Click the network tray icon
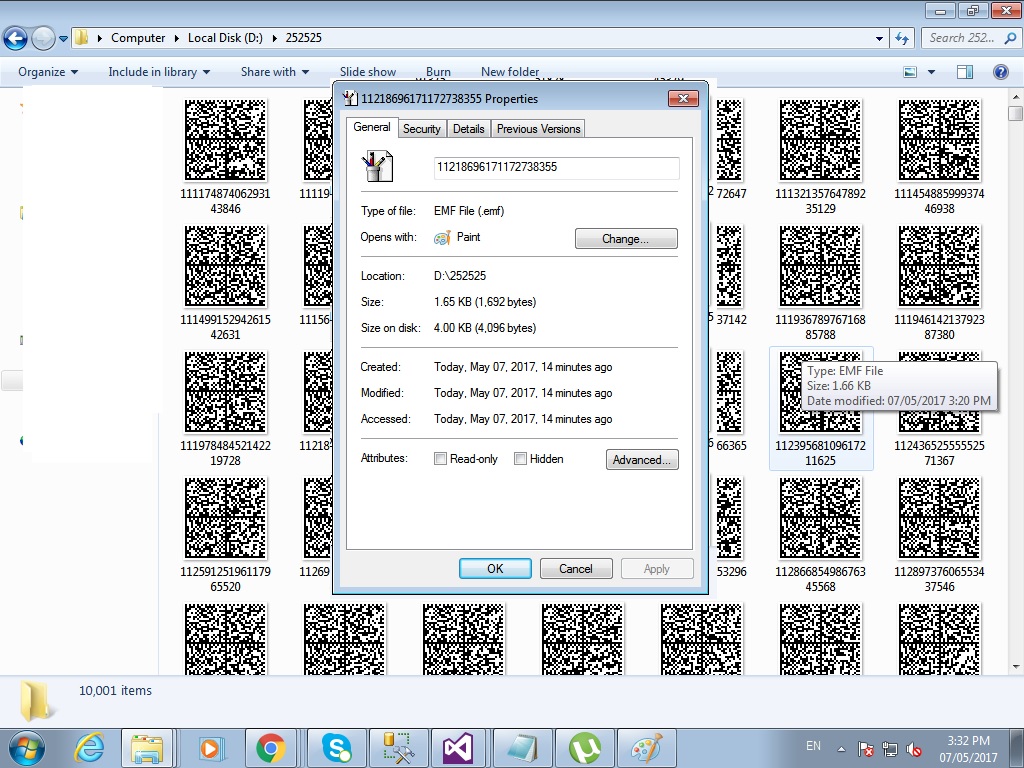 [x=889, y=749]
